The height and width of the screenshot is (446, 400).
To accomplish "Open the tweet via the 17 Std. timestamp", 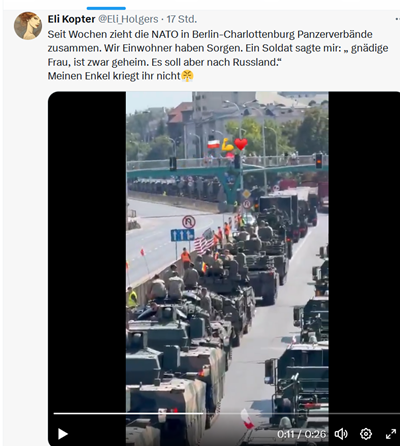I will pos(182,19).
